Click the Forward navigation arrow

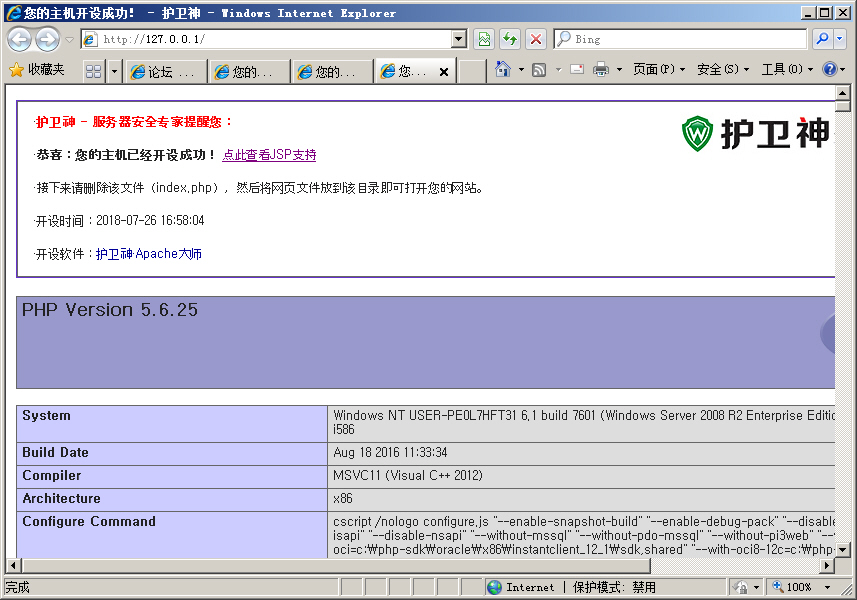[x=46, y=39]
